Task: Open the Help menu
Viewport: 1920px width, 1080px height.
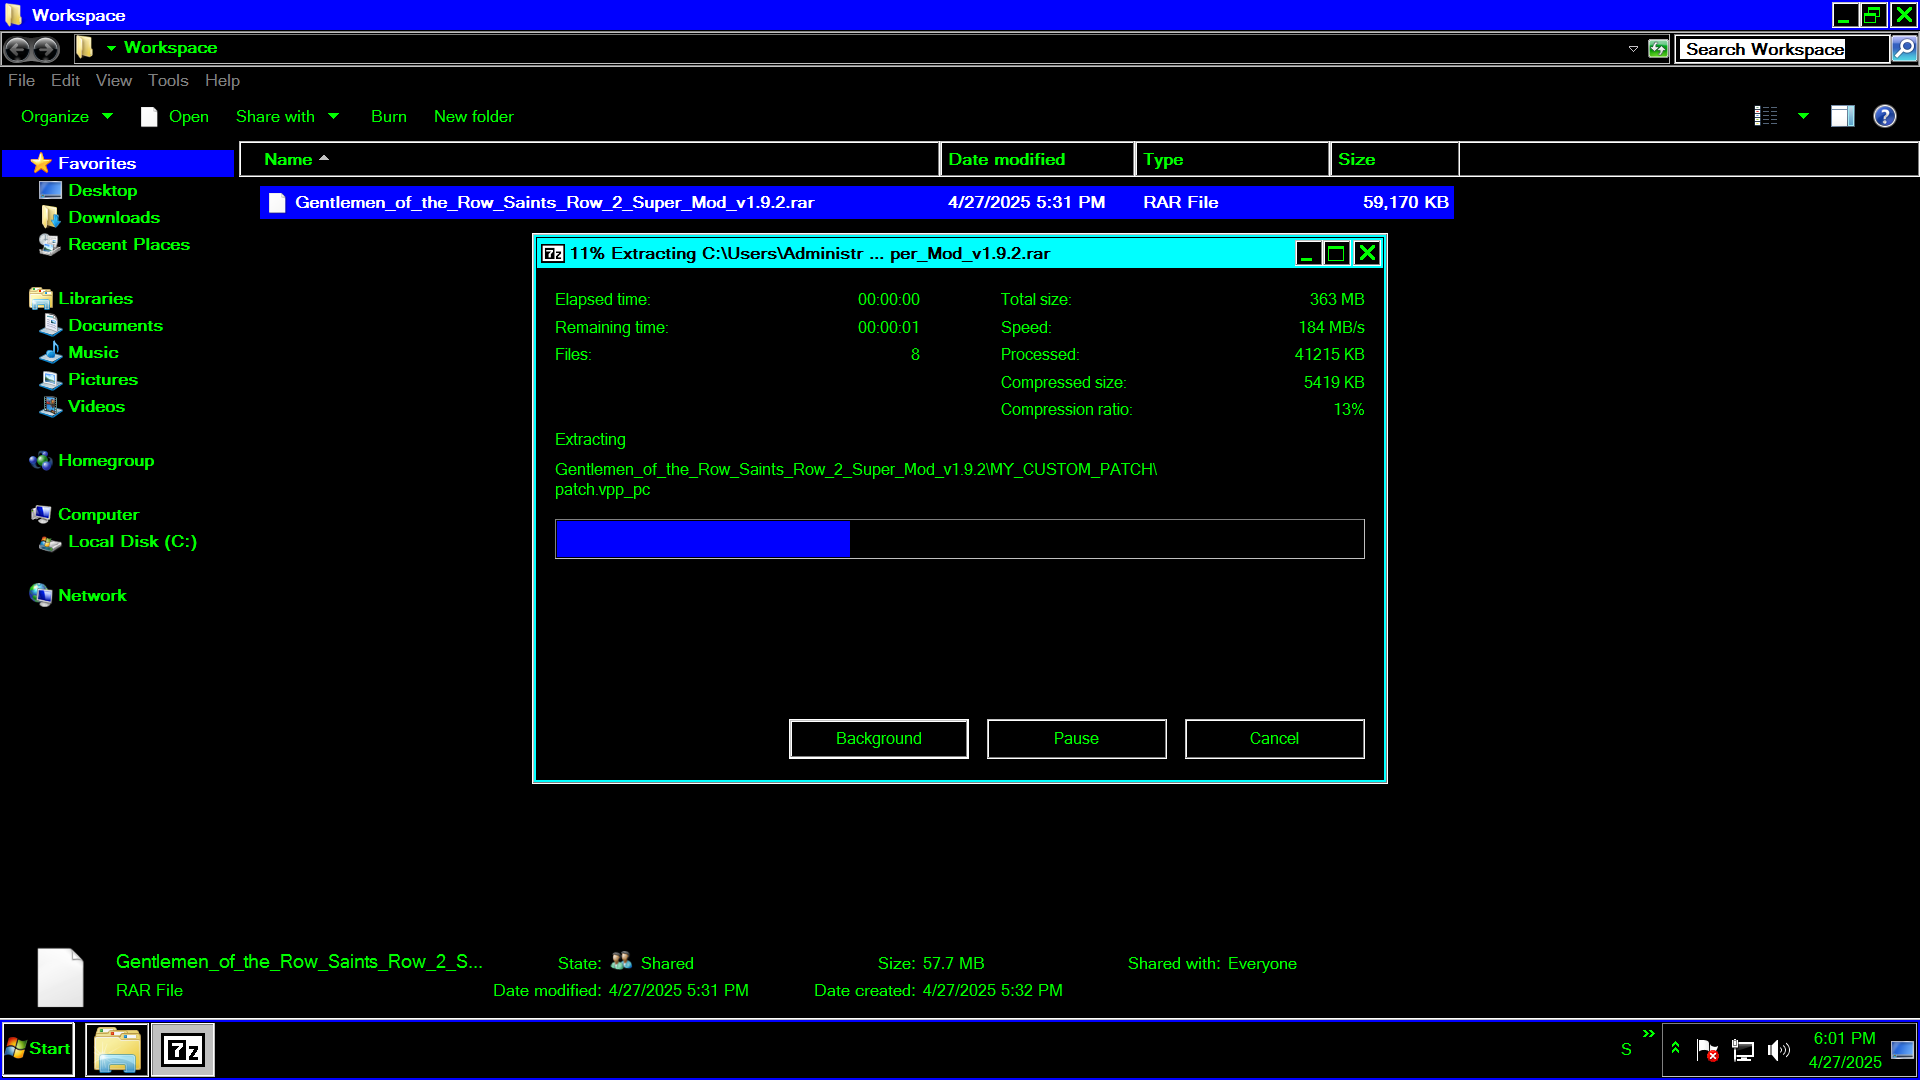Action: click(x=222, y=81)
